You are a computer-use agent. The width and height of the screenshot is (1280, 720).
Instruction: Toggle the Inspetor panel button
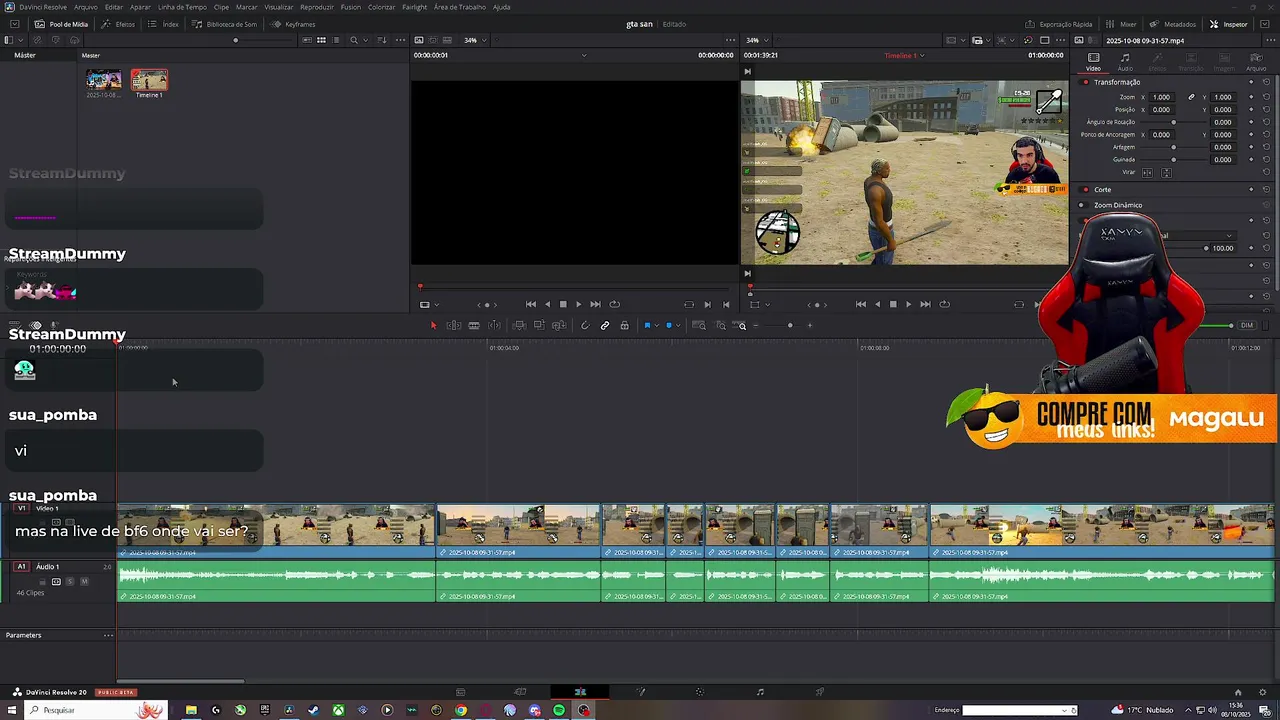[x=1229, y=24]
